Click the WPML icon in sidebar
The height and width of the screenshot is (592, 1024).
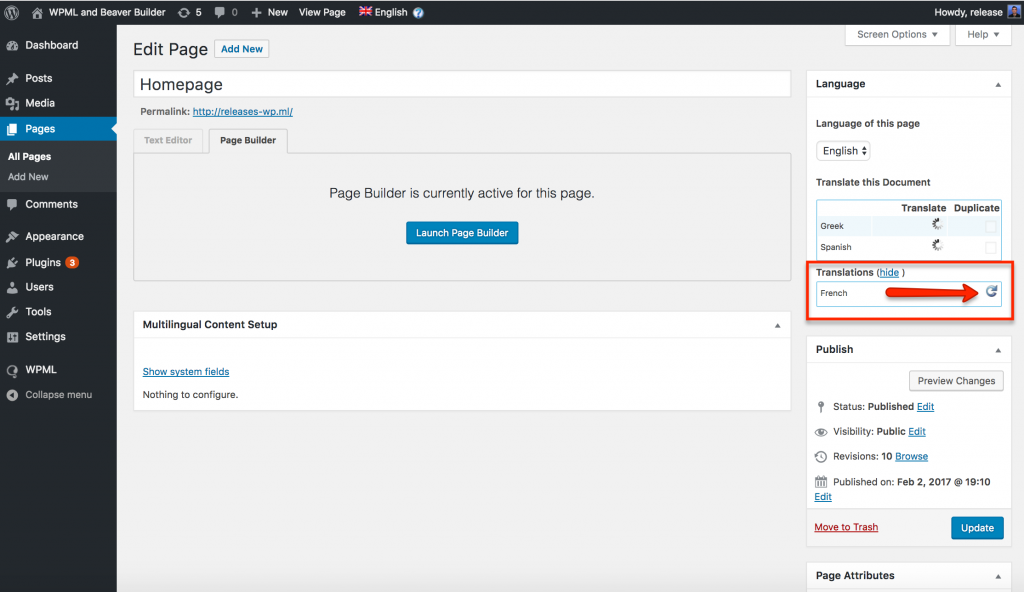[12, 370]
